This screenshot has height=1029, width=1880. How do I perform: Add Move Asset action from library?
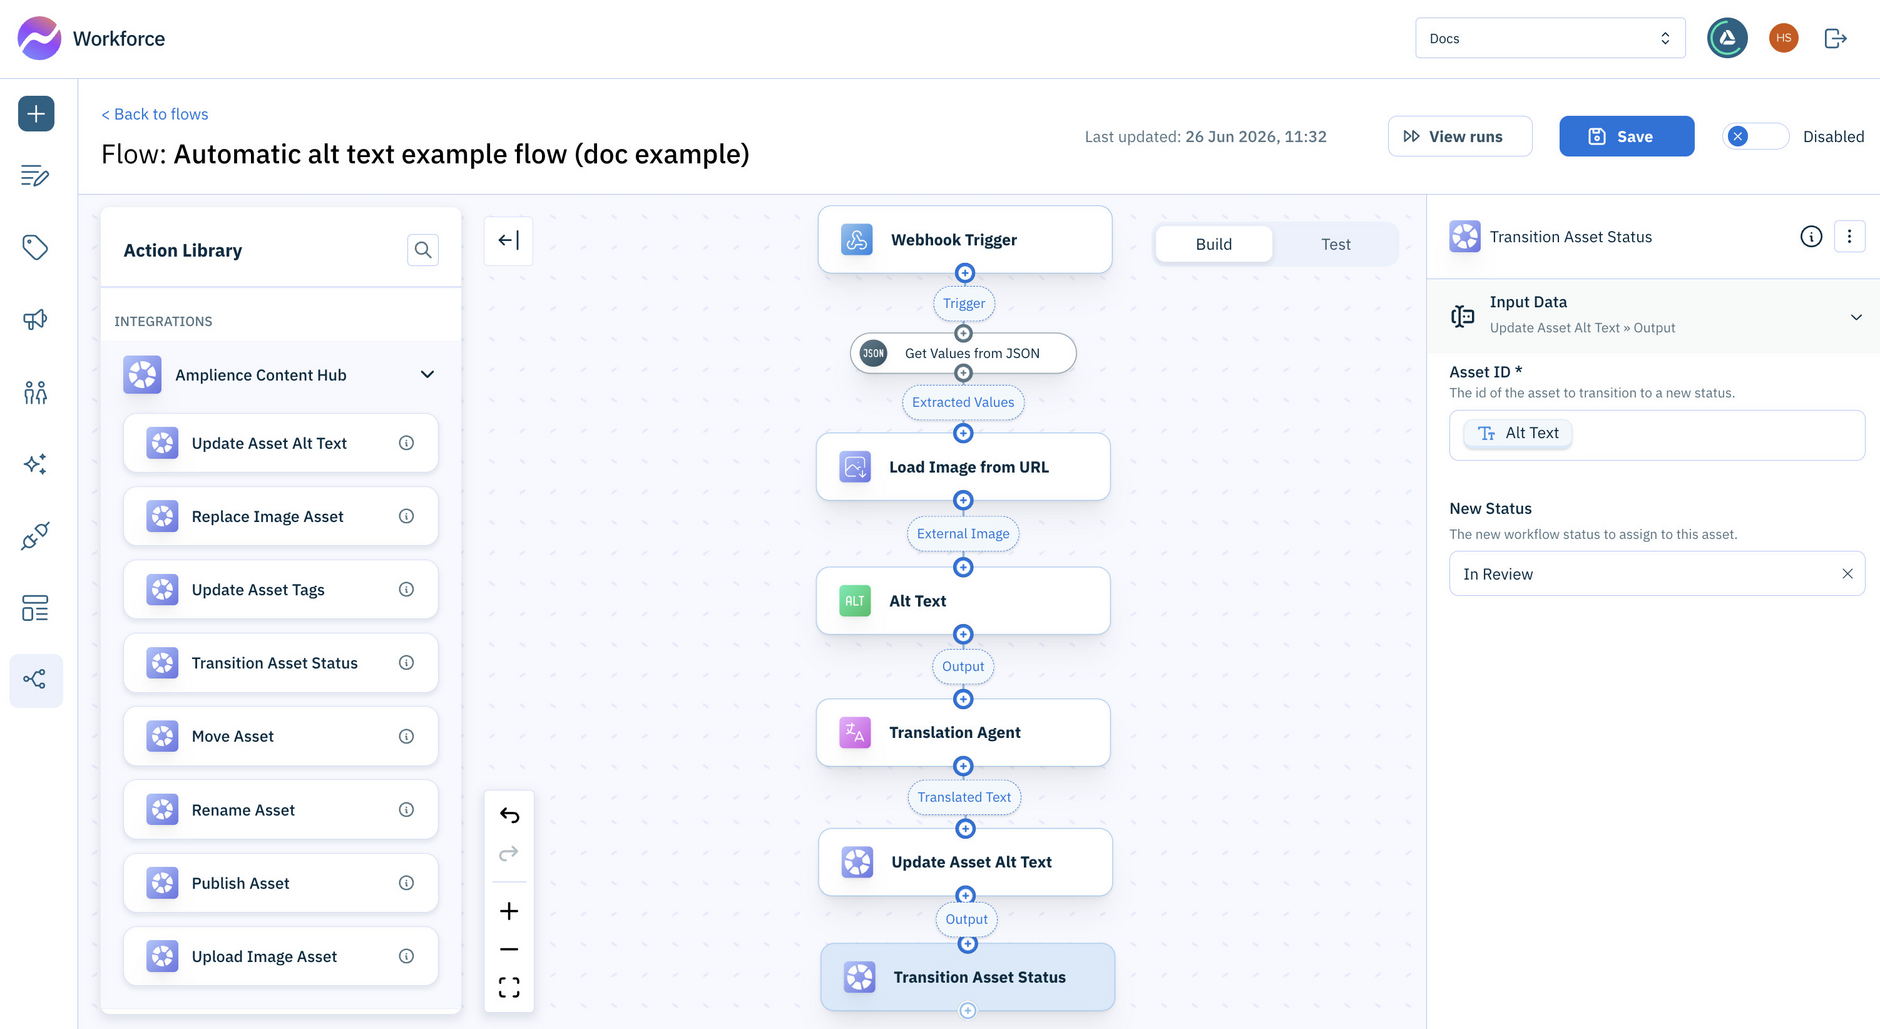pyautogui.click(x=281, y=736)
